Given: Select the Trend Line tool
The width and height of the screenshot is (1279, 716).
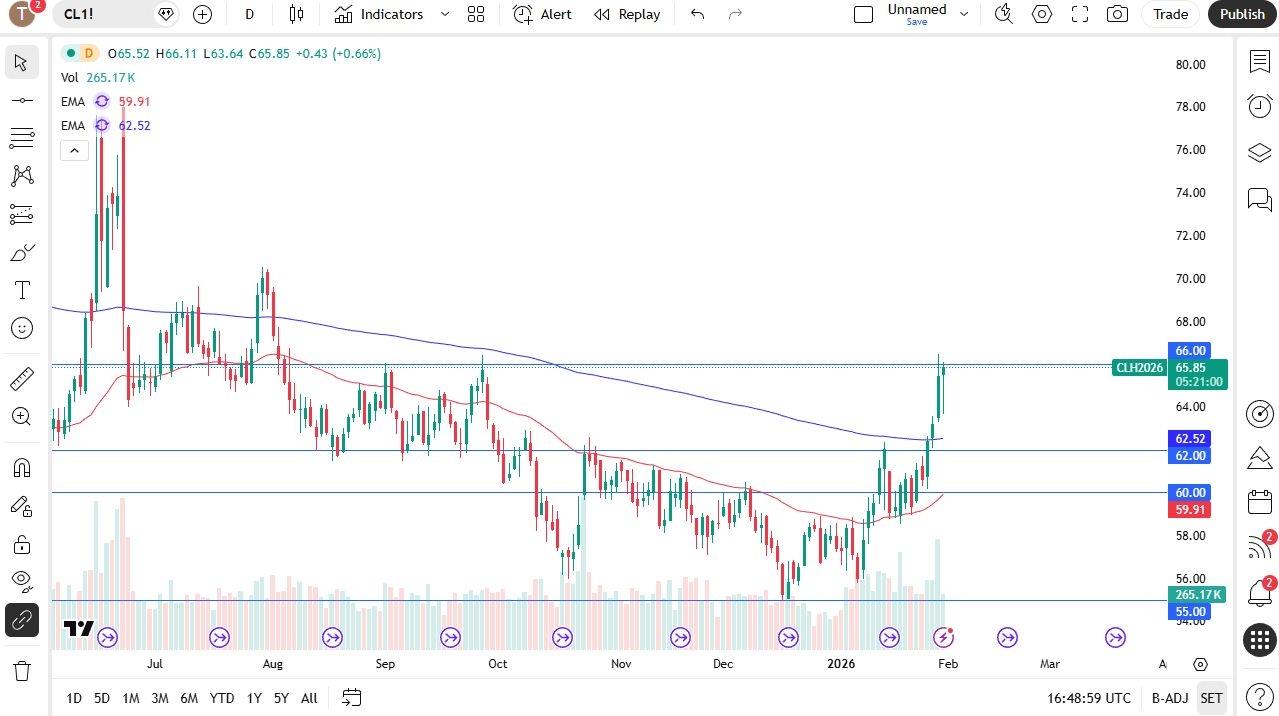Looking at the screenshot, I should 22,99.
